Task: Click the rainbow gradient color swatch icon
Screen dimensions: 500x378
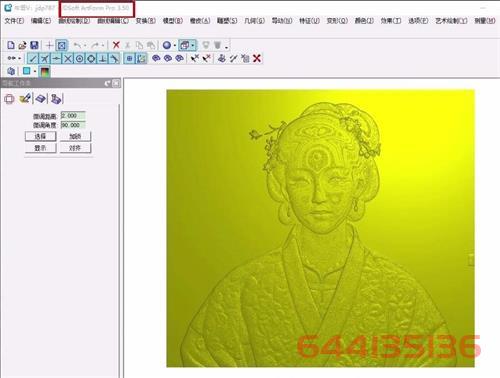Action: pyautogui.click(x=45, y=71)
